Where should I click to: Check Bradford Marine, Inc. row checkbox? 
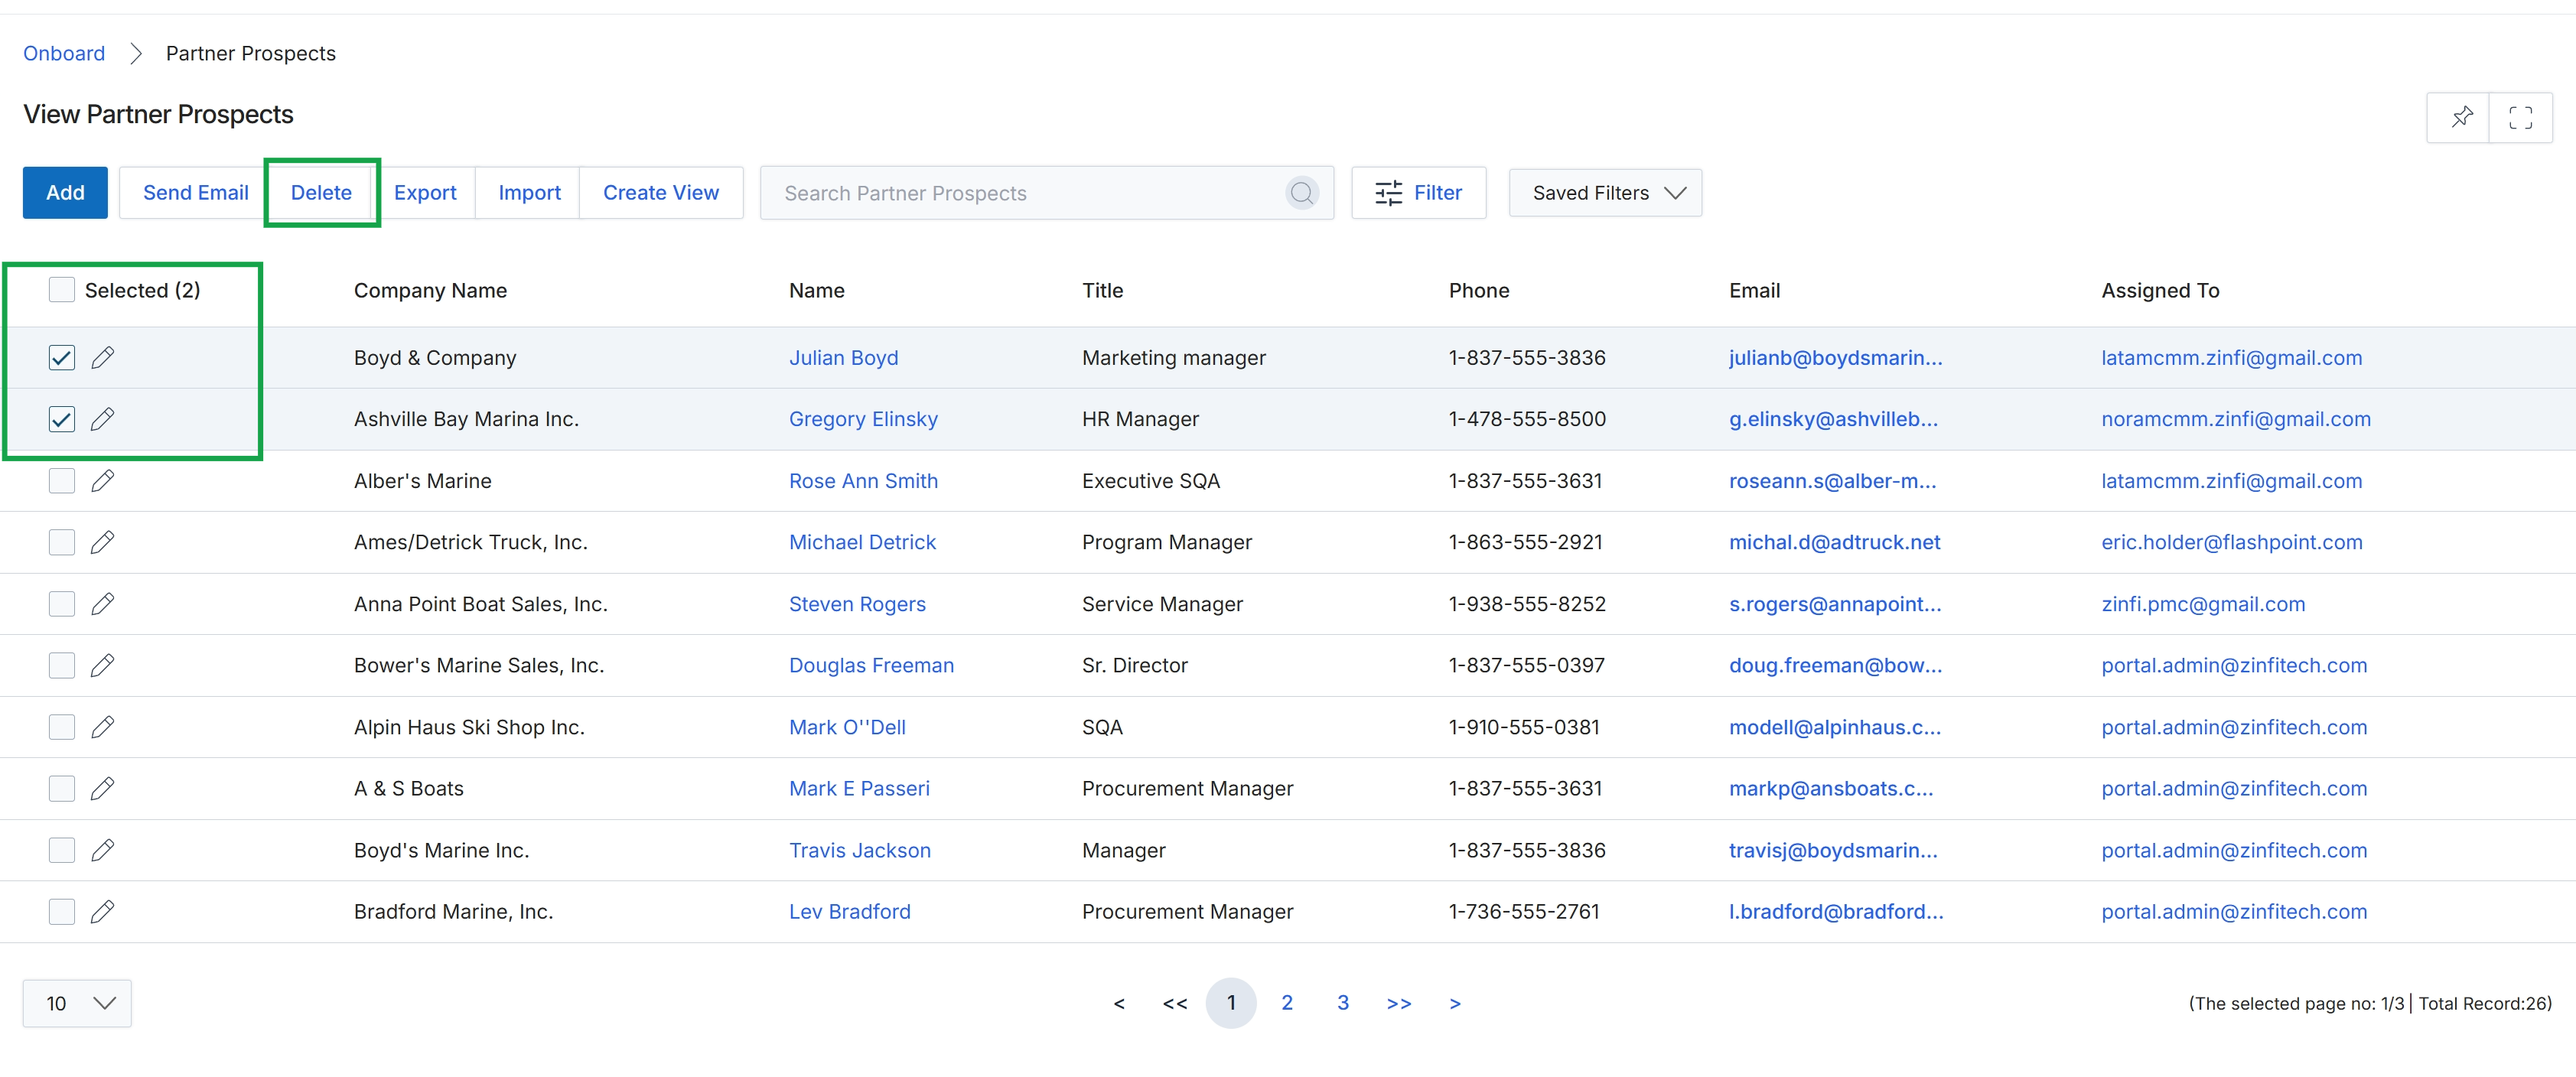[62, 912]
